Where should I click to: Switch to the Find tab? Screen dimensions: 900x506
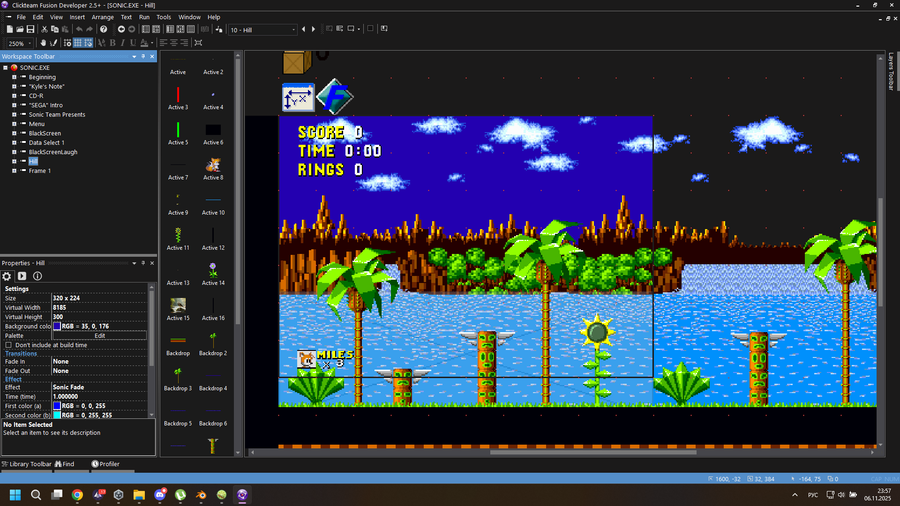(x=64, y=464)
